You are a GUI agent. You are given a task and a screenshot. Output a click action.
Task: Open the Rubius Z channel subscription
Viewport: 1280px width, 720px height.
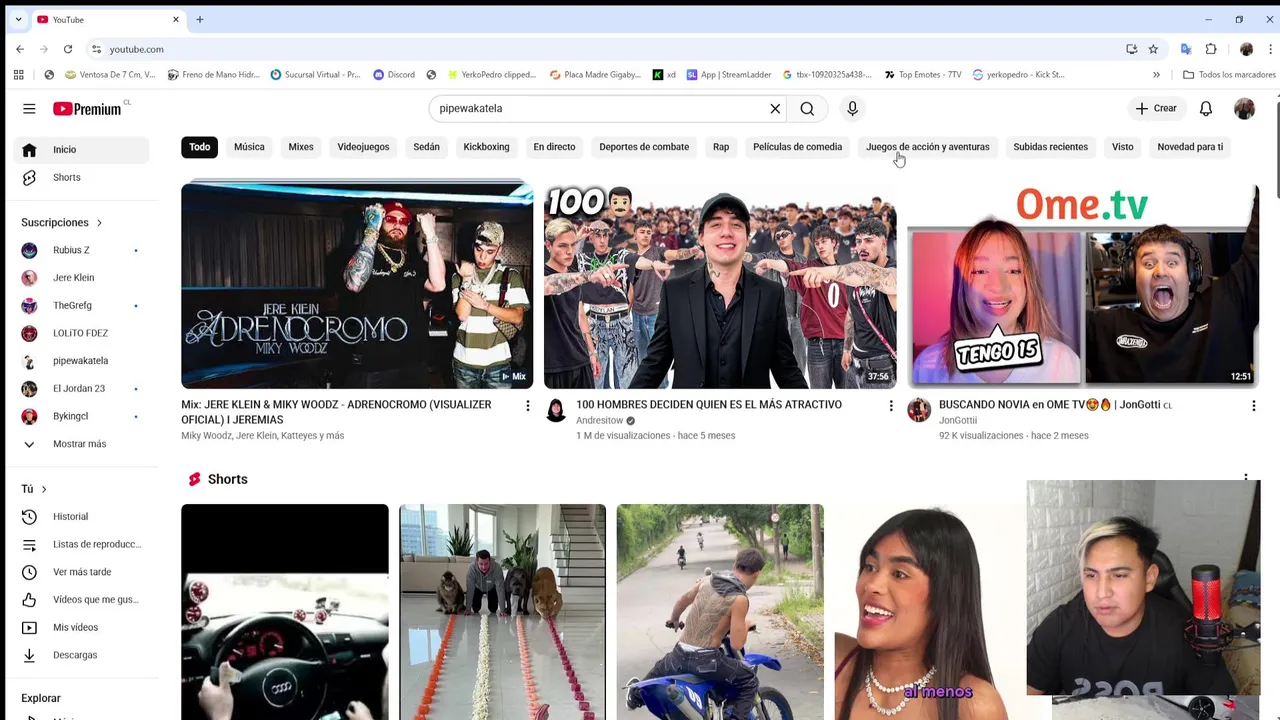coord(82,250)
